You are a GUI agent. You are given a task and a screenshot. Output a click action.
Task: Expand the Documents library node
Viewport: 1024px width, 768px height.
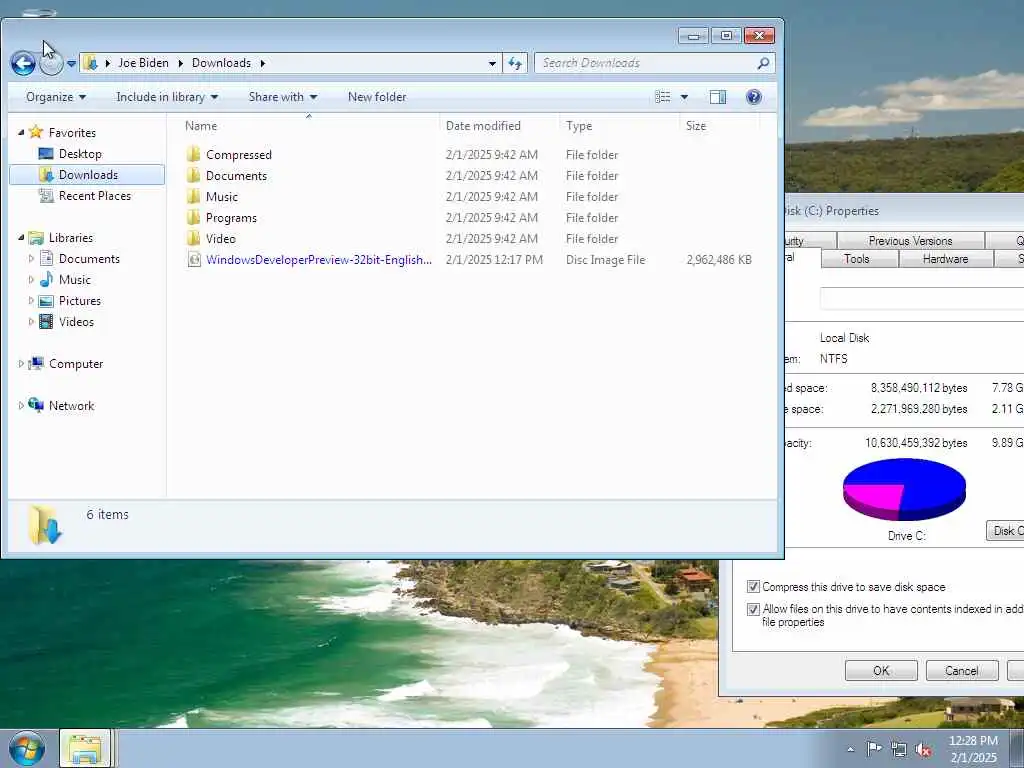[31, 259]
